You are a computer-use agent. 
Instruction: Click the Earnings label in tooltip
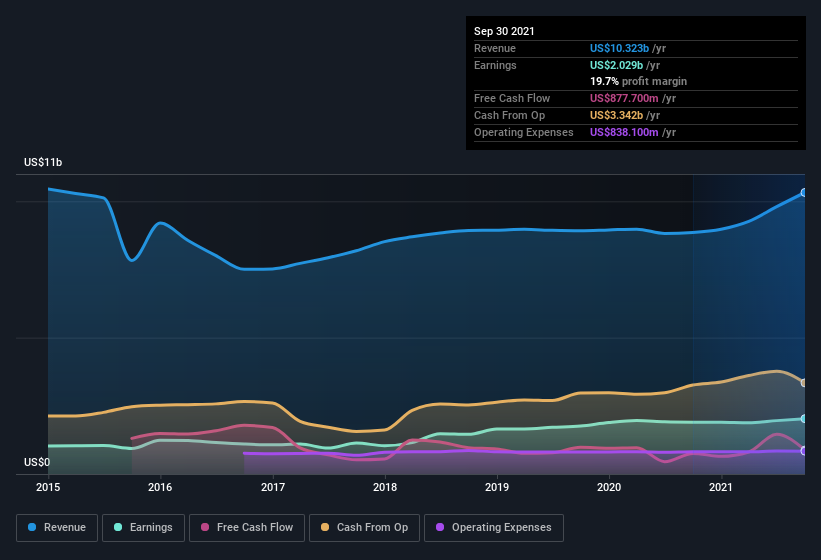(495, 65)
